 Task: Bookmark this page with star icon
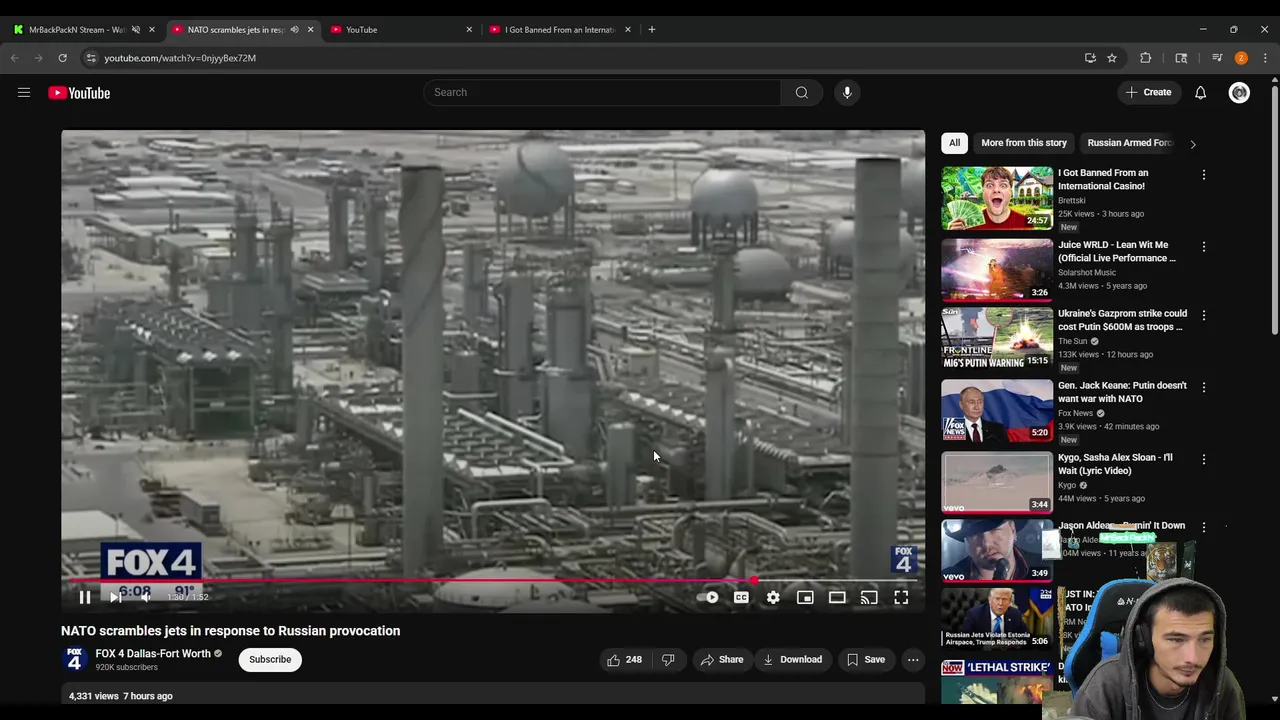[x=1112, y=58]
